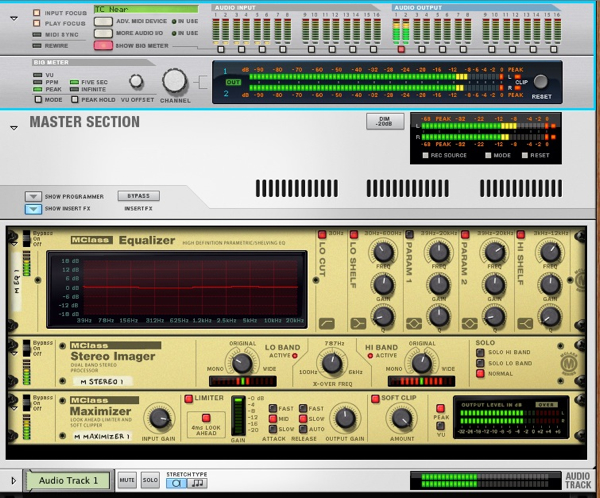Click the Stereo Imager Bypass/On/Off switch

coord(26,348)
